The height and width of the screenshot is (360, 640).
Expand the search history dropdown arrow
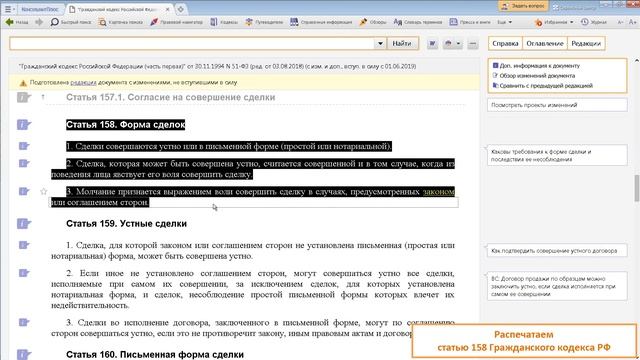(x=380, y=43)
